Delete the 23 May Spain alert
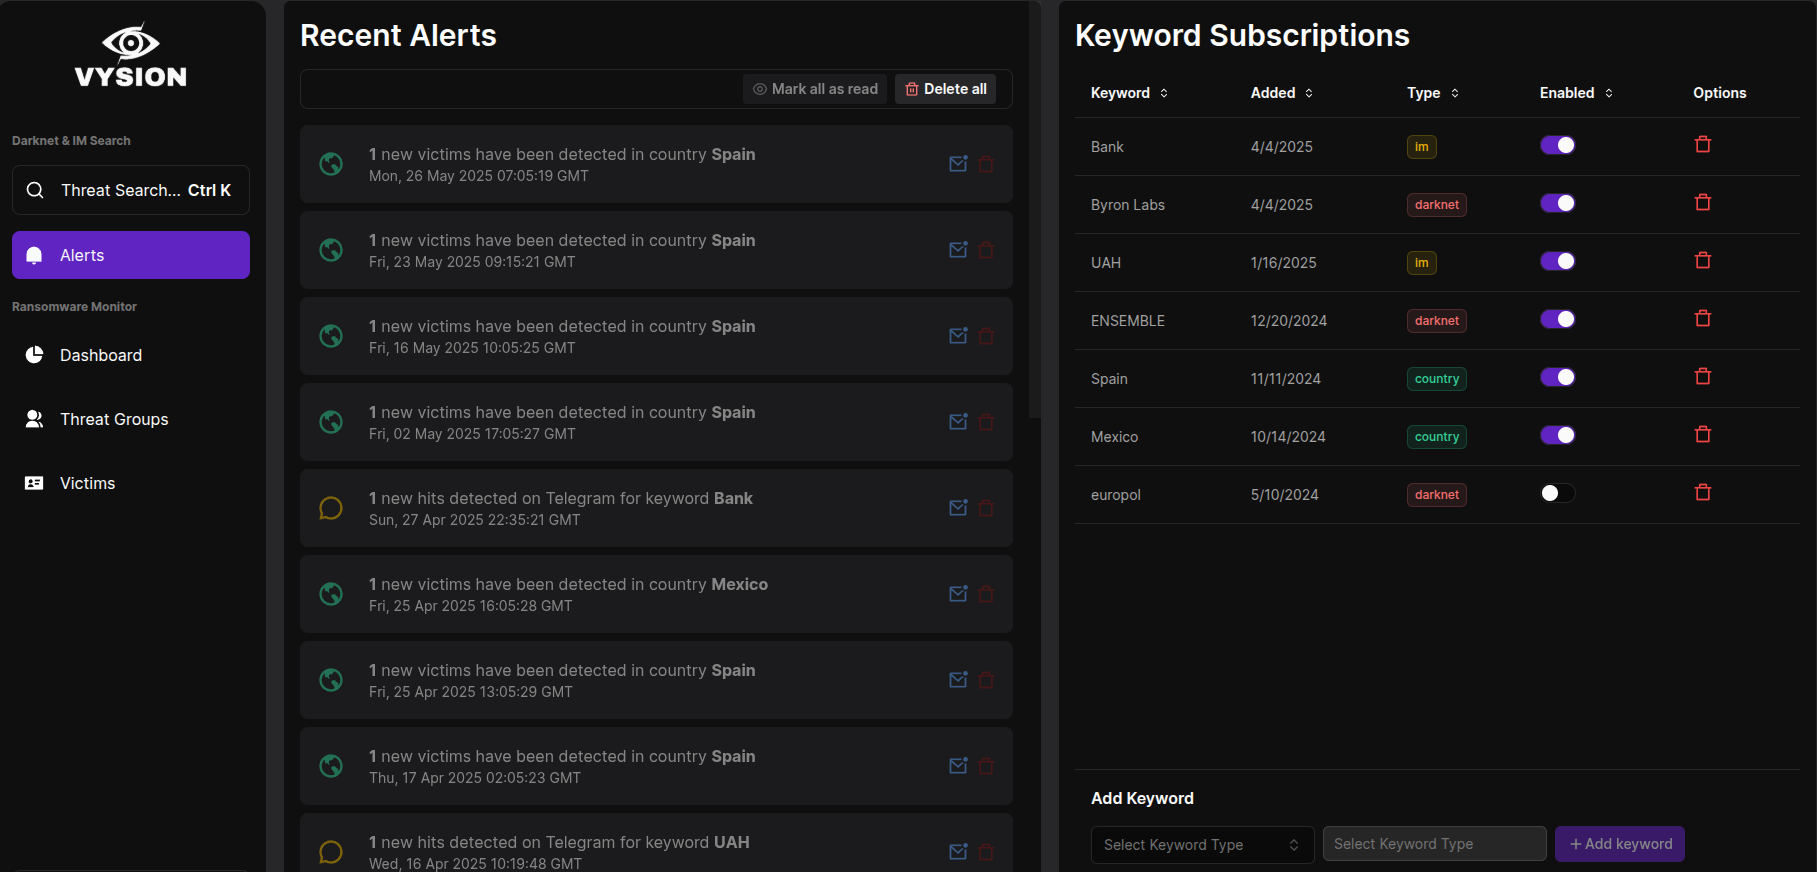 986,250
